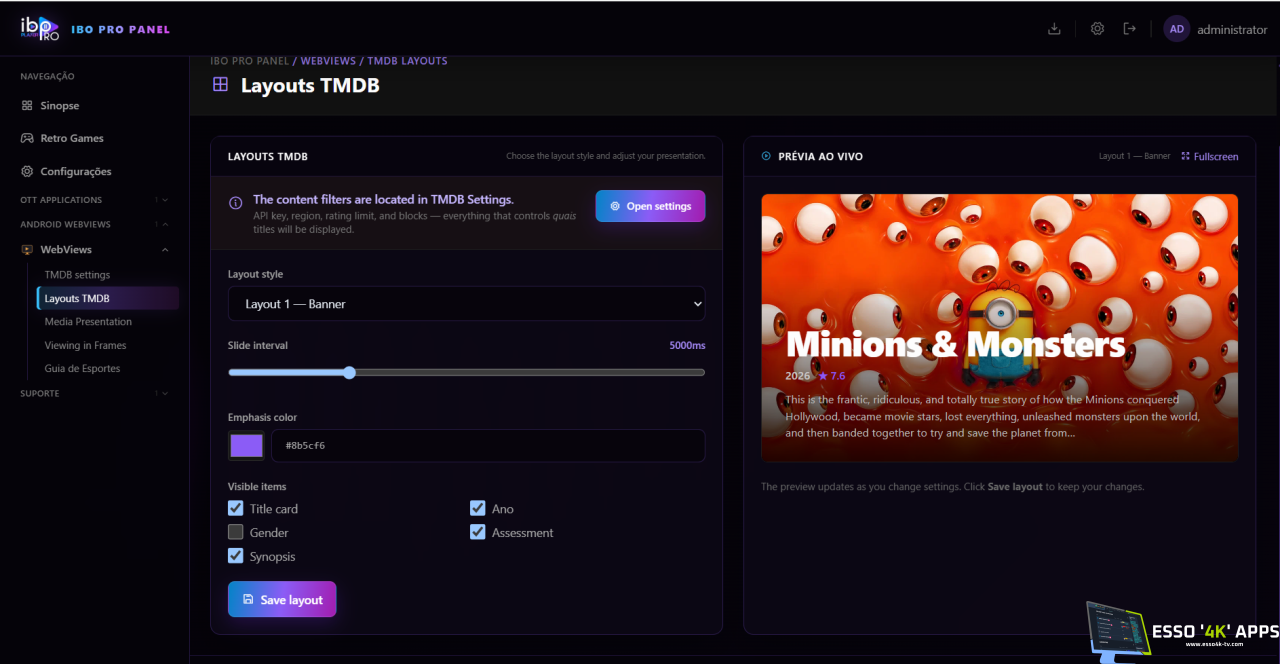Click the Layout 1 — Banner preview label
The height and width of the screenshot is (664, 1280).
[x=1134, y=156]
